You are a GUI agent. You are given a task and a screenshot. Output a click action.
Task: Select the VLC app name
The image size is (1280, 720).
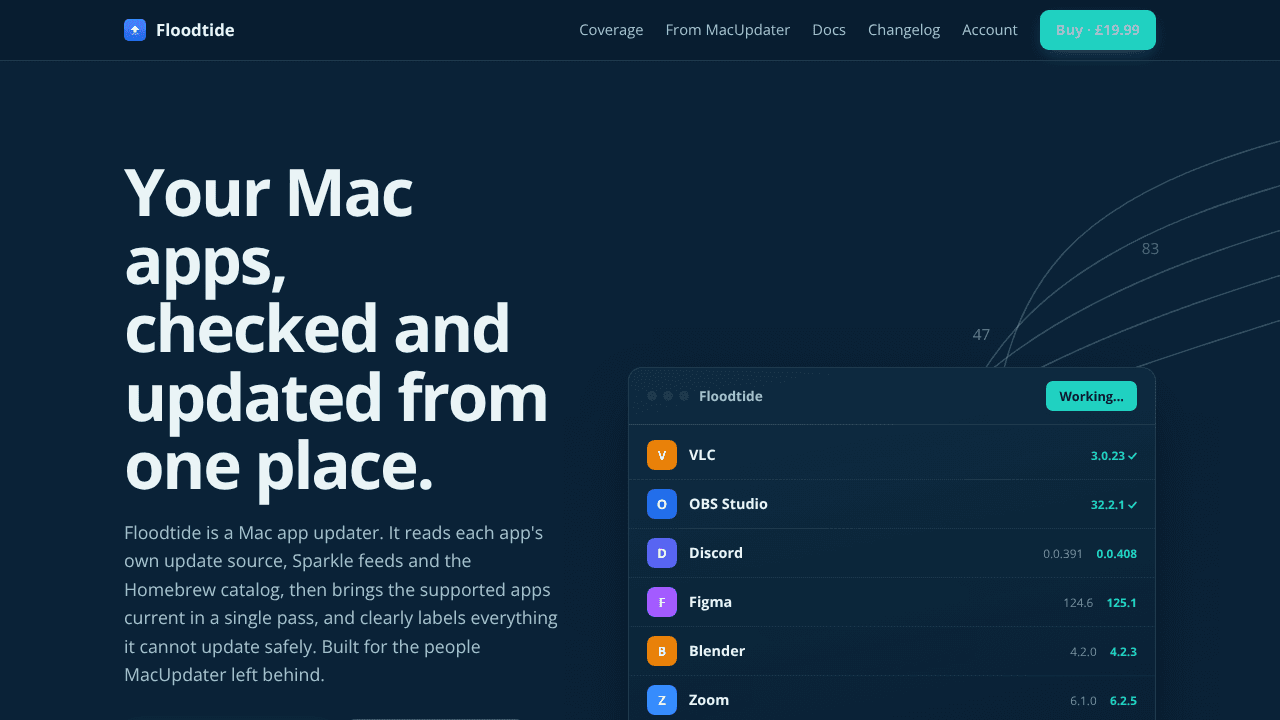coord(702,455)
